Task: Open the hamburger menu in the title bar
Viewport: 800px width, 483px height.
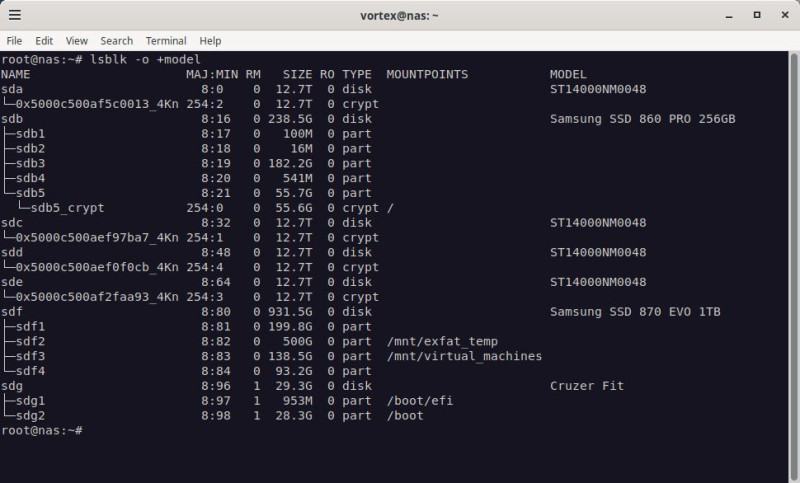Action: [15, 15]
